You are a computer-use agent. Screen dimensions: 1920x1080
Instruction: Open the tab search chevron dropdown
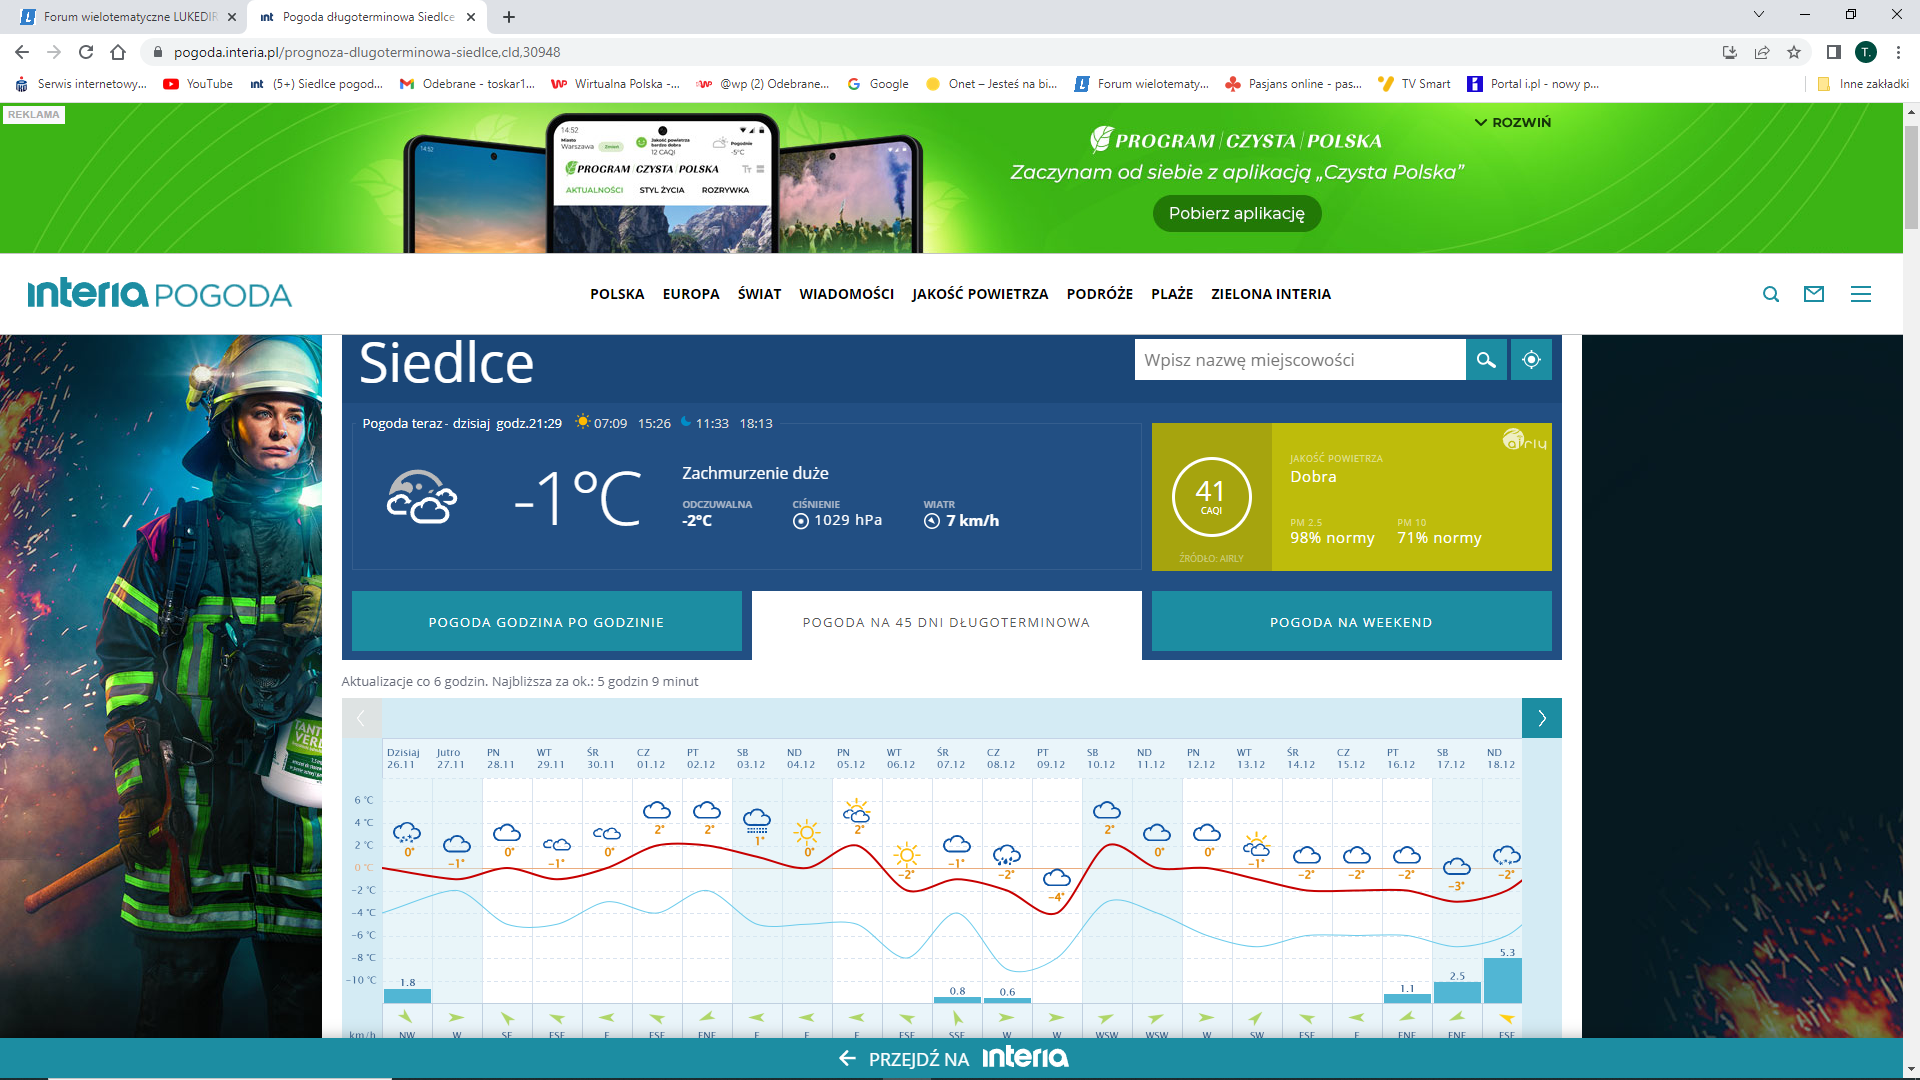click(x=1759, y=15)
